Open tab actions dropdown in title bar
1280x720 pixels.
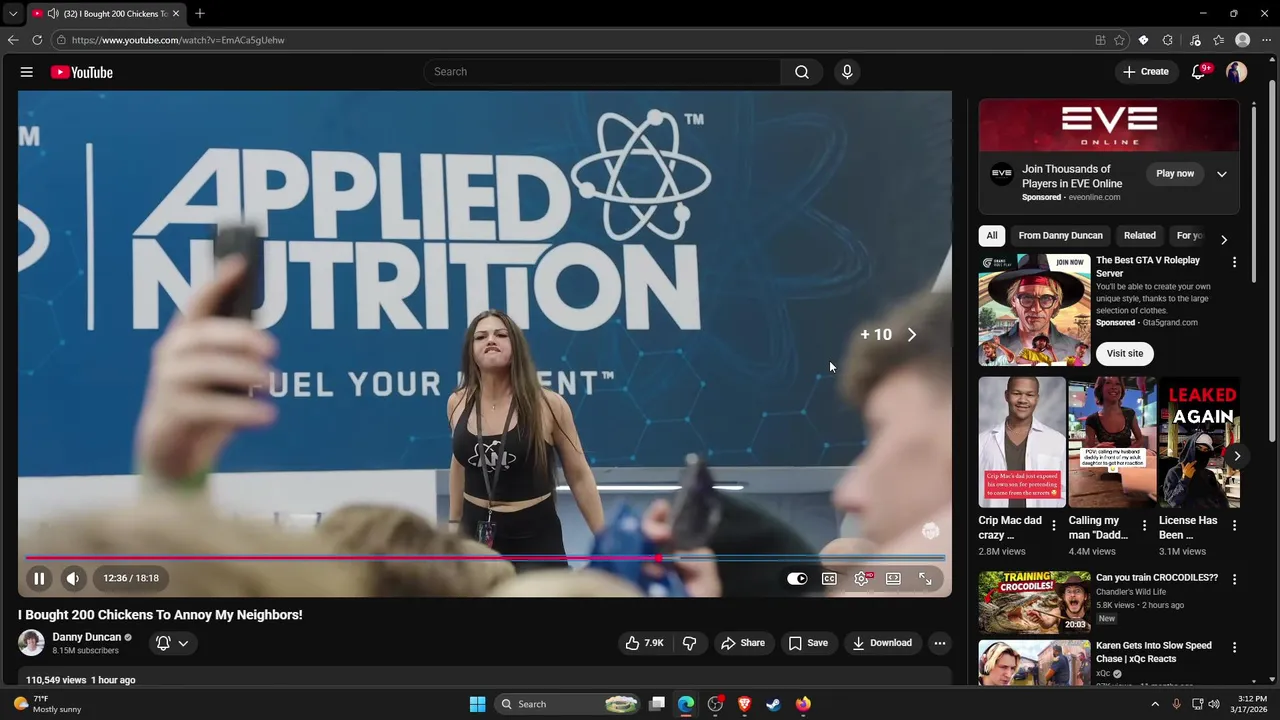tap(12, 13)
